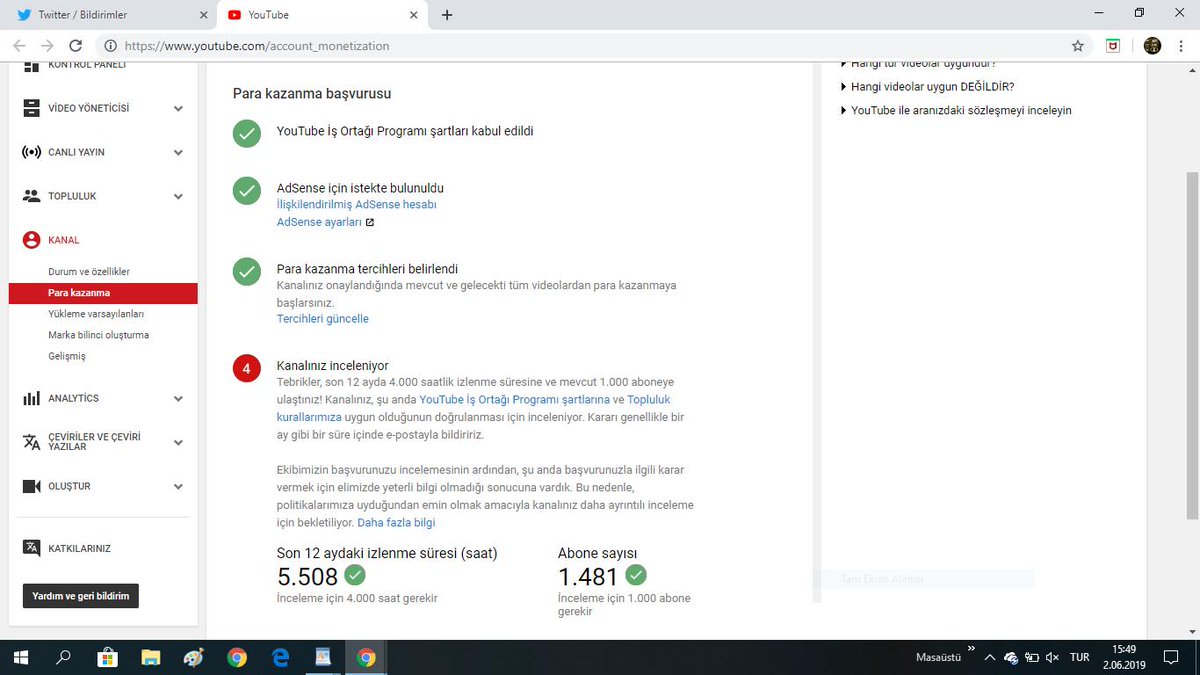The width and height of the screenshot is (1200, 675).
Task: Go forward in browser history
Action: point(47,46)
